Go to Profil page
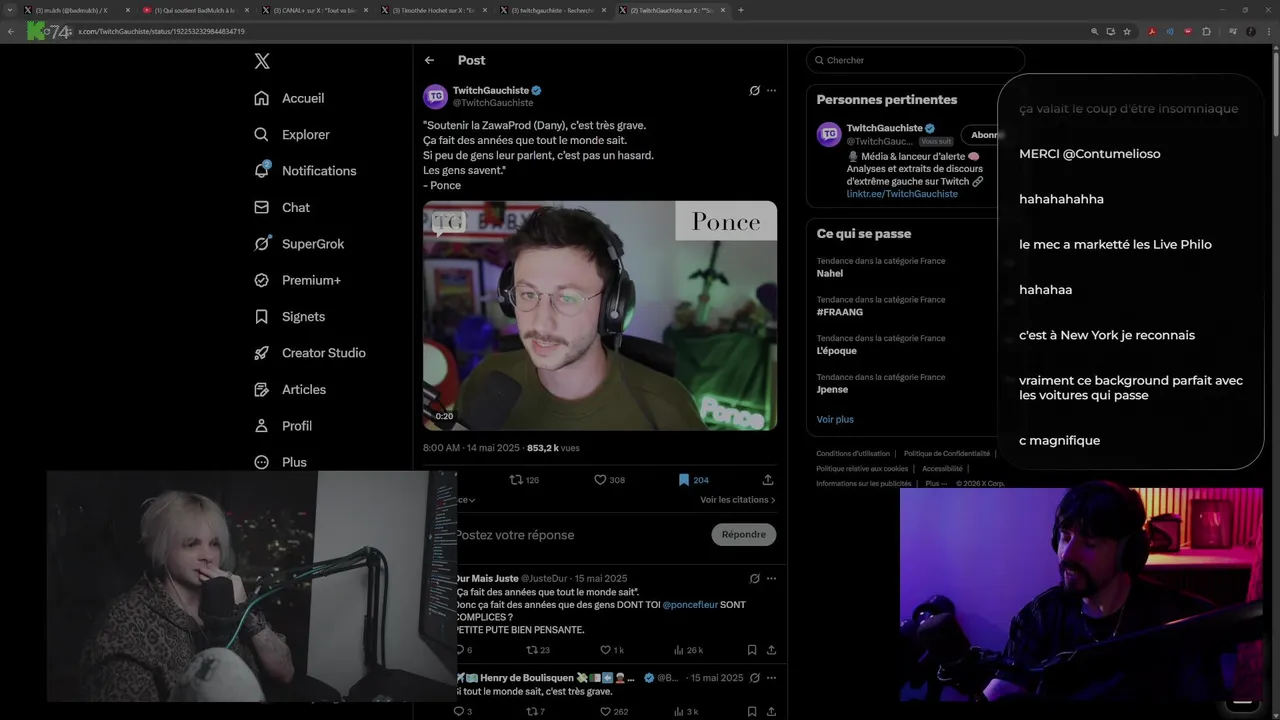1280x720 pixels. pyautogui.click(x=283, y=426)
